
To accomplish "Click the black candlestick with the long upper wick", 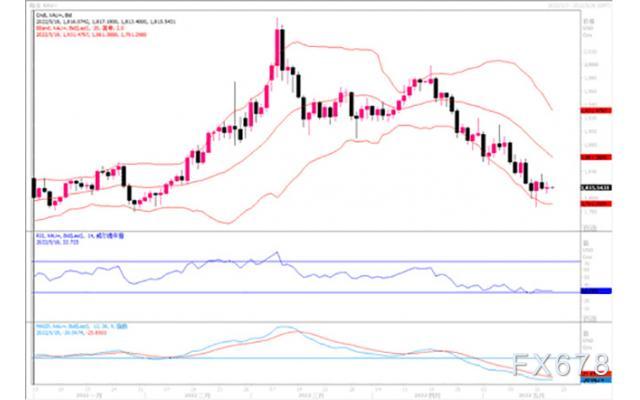I will tap(235, 112).
